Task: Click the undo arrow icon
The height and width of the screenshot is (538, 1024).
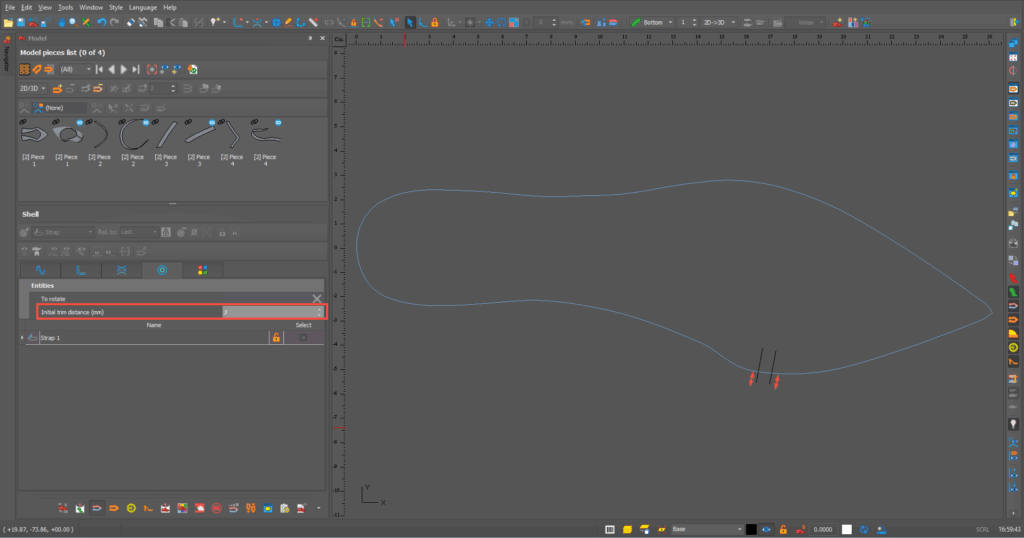Action: (101, 22)
